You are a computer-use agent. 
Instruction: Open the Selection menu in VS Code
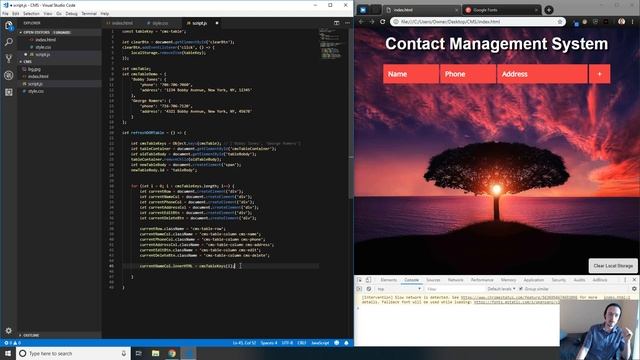coord(31,13)
